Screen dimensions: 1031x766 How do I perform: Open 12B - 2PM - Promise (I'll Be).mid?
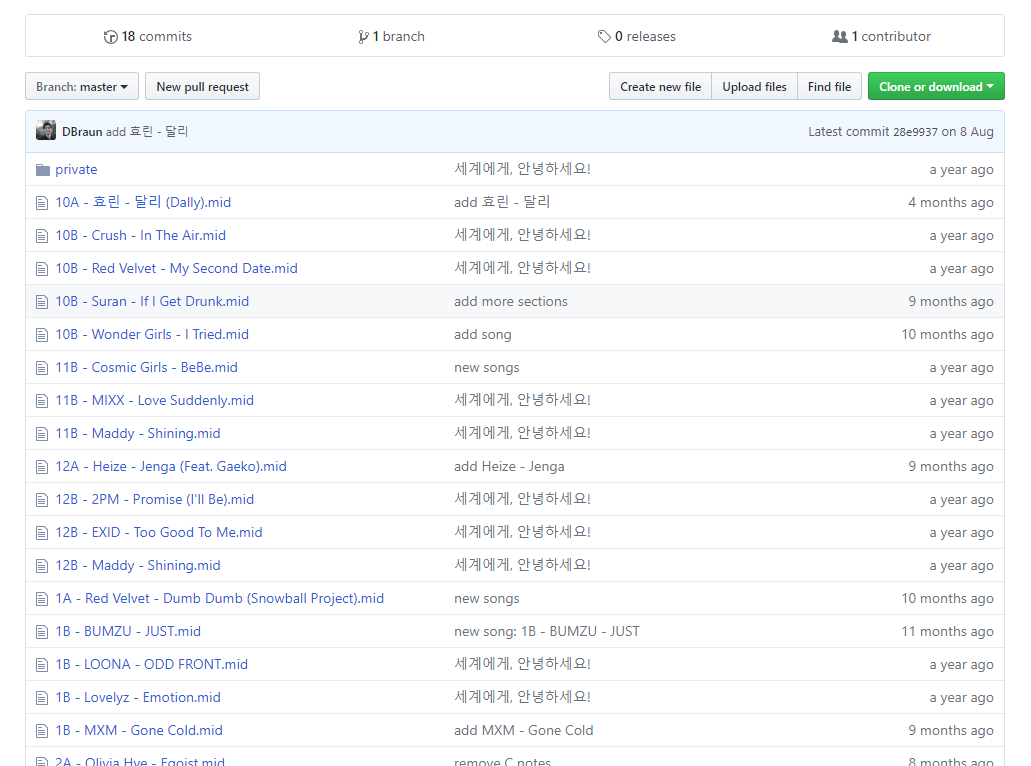click(x=155, y=498)
